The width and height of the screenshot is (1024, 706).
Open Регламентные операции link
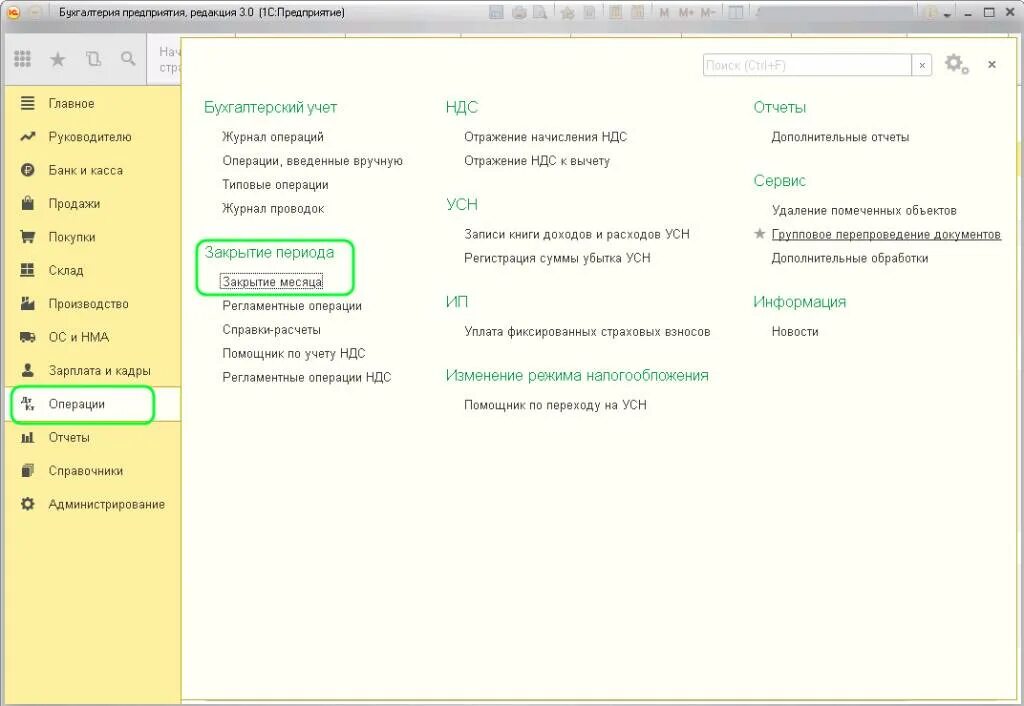(x=292, y=306)
